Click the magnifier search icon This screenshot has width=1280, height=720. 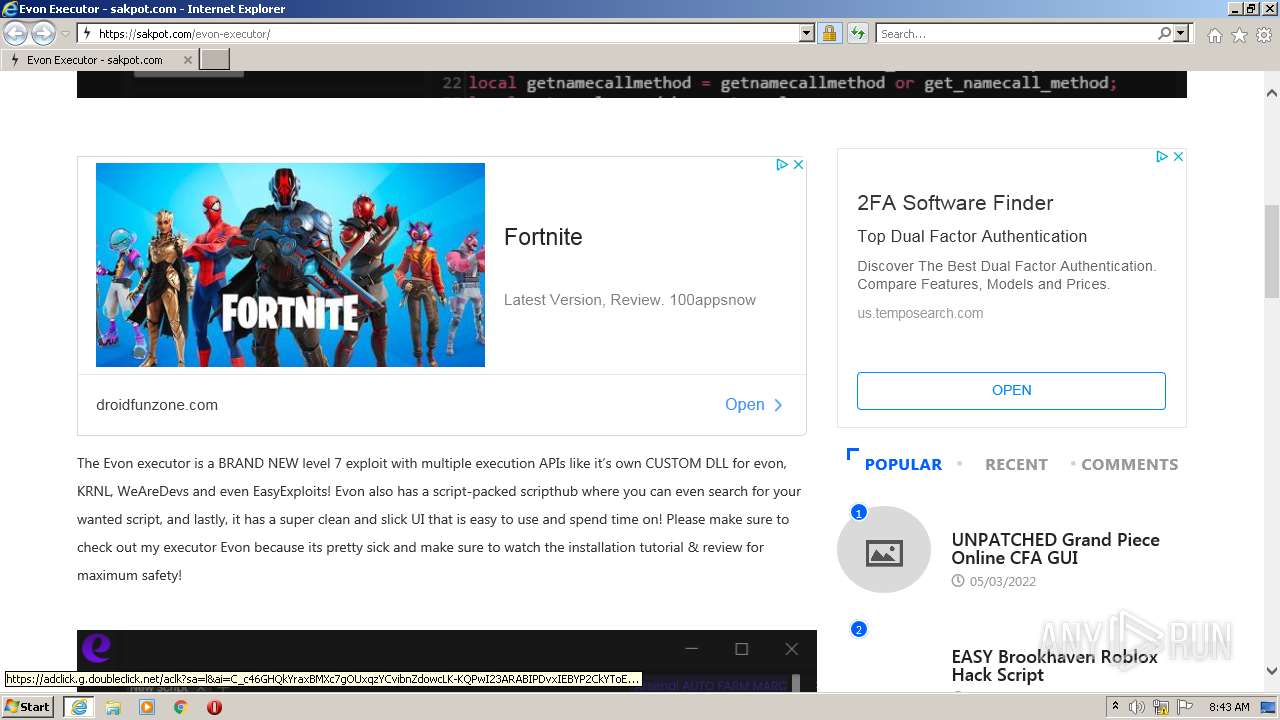[x=1164, y=34]
